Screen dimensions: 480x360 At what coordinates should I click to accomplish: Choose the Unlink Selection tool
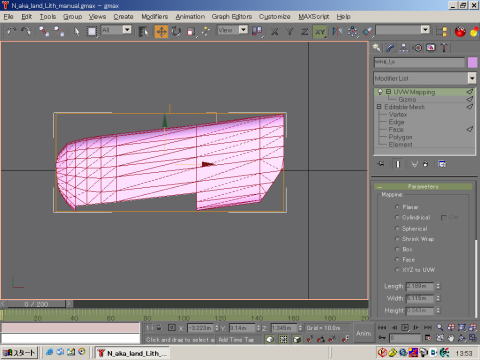coord(59,31)
